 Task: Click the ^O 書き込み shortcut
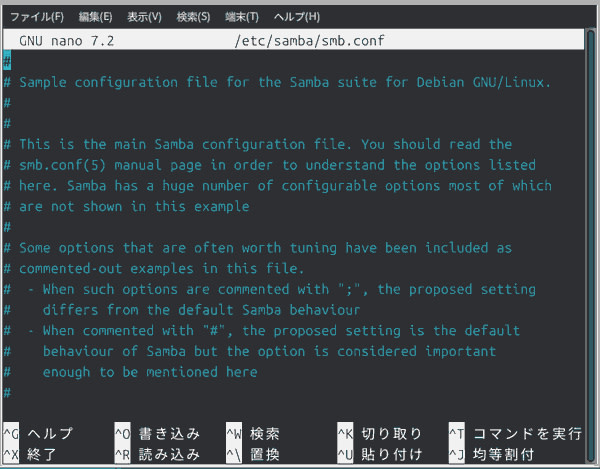tap(158, 433)
